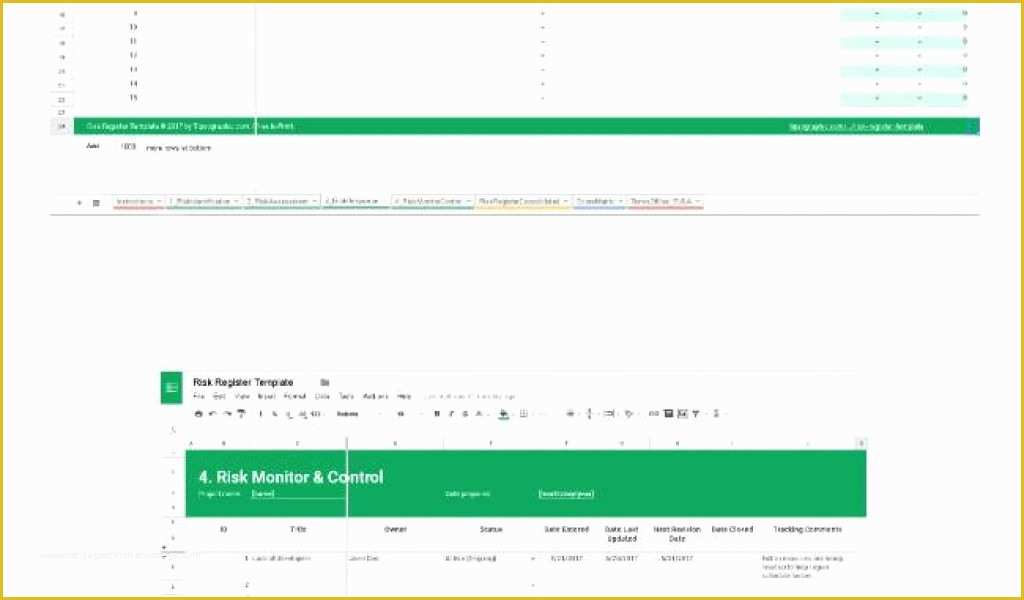Open Vertical align options
This screenshot has height=600, width=1024.
pos(589,414)
